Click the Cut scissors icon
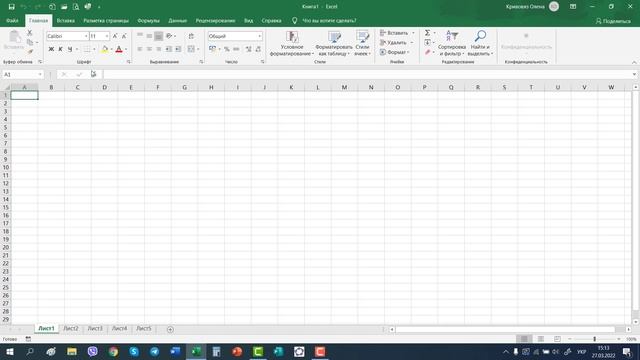 (29, 33)
